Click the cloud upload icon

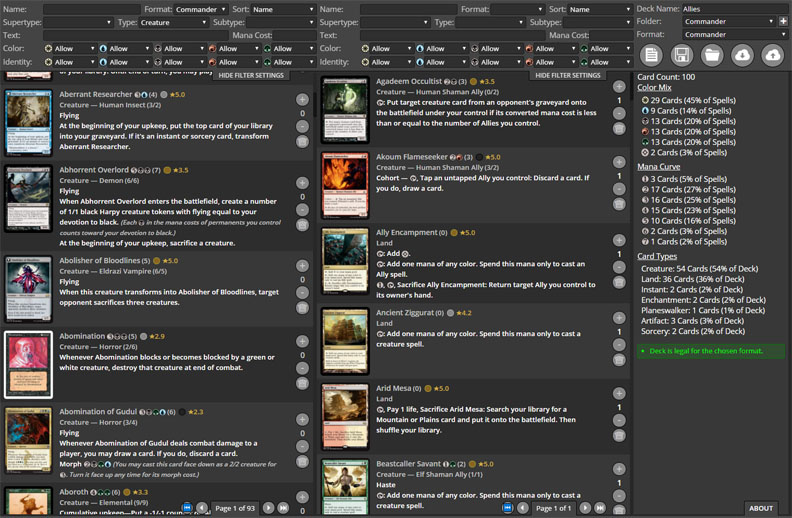pos(773,55)
